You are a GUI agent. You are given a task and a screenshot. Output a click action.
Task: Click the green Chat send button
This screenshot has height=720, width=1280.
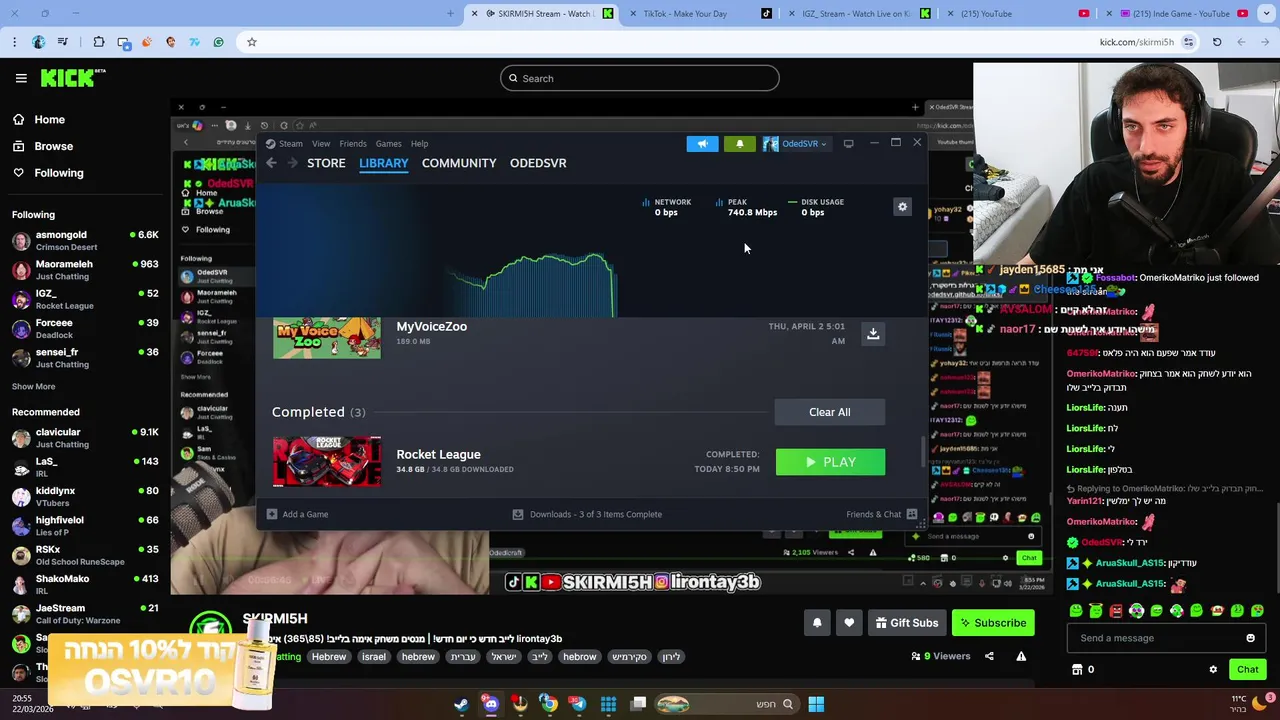point(1247,670)
